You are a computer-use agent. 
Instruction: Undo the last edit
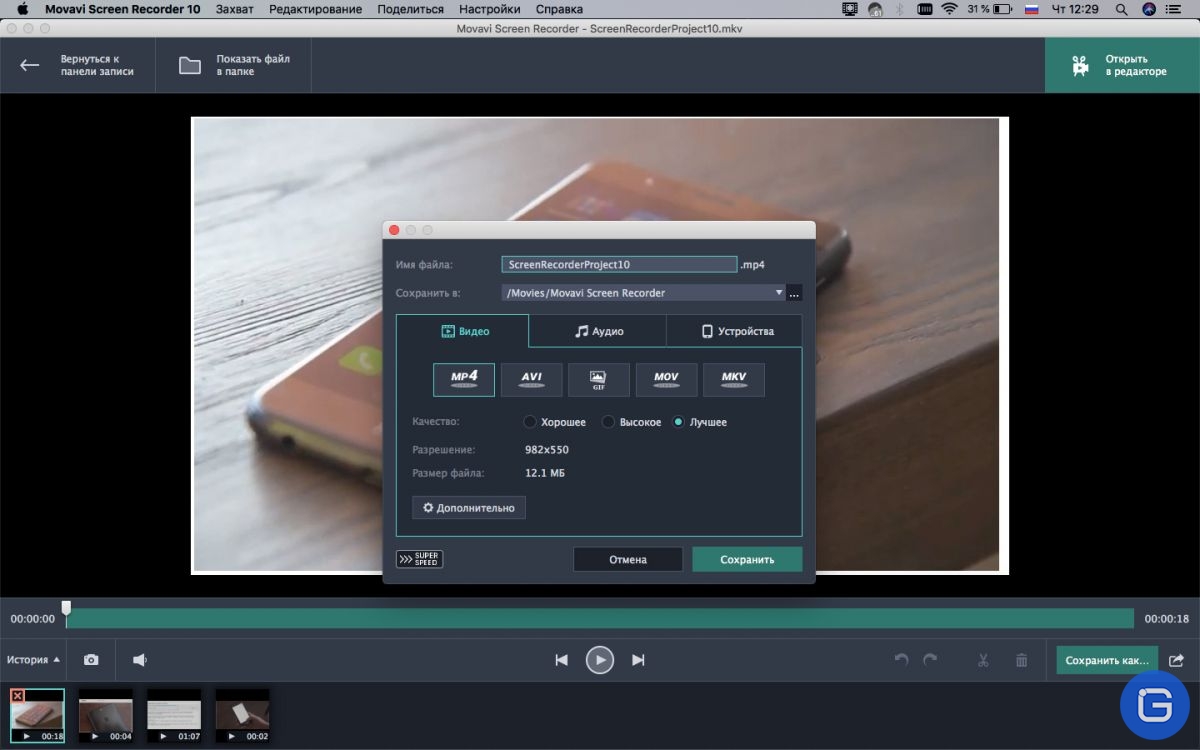(x=901, y=660)
